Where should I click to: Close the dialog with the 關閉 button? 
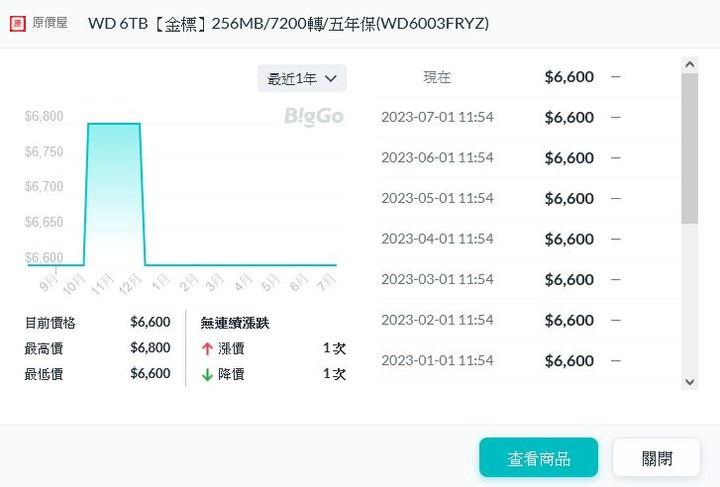point(656,458)
